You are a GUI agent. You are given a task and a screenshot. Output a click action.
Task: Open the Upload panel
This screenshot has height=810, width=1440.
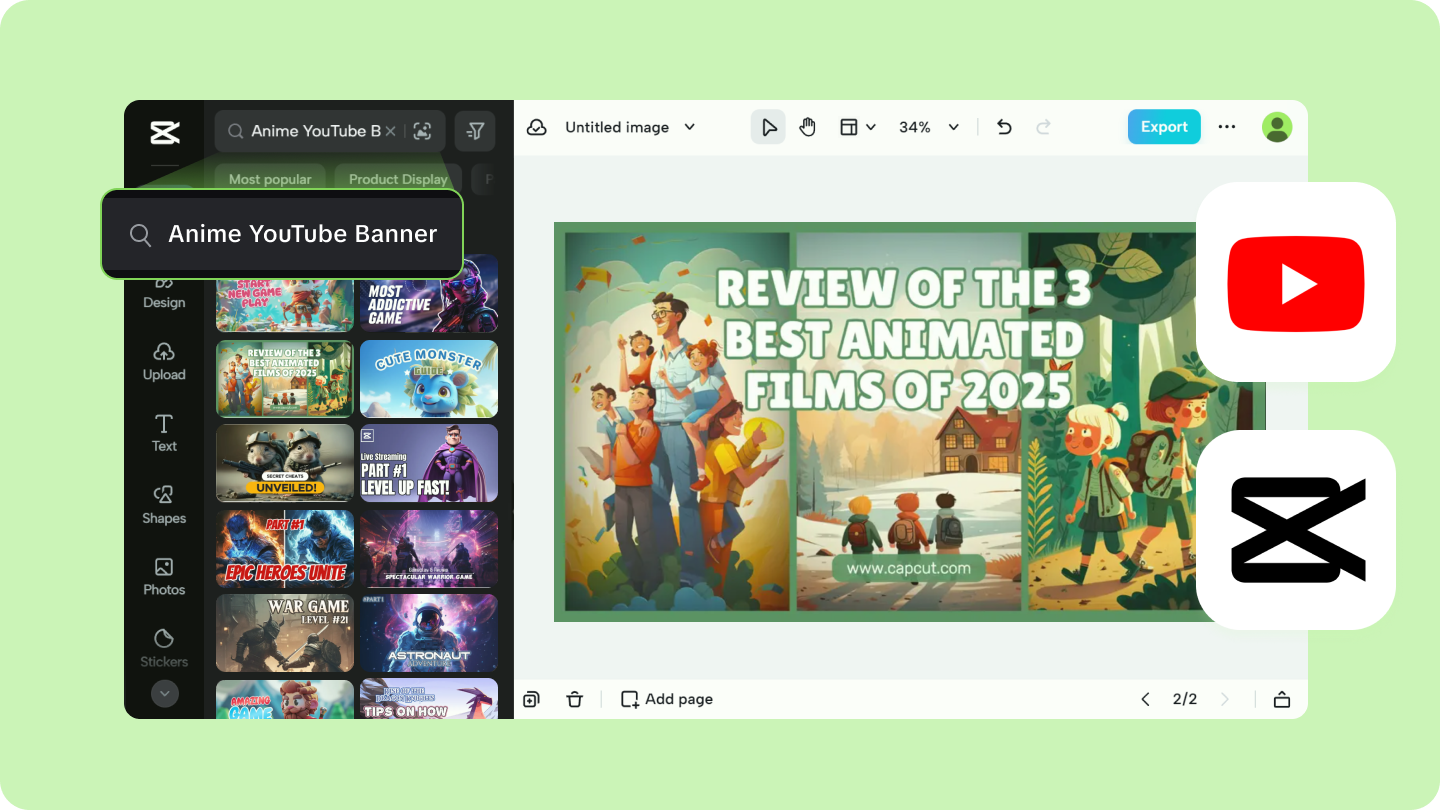164,362
